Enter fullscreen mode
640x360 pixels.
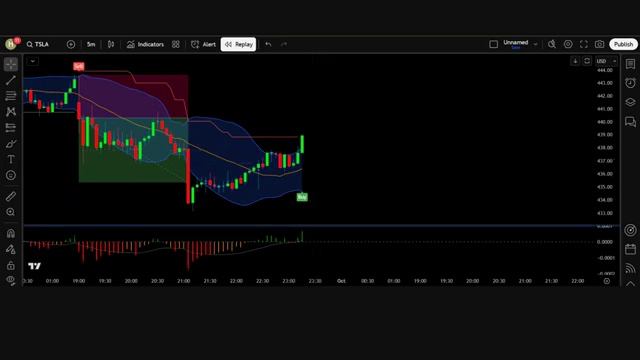click(x=584, y=44)
